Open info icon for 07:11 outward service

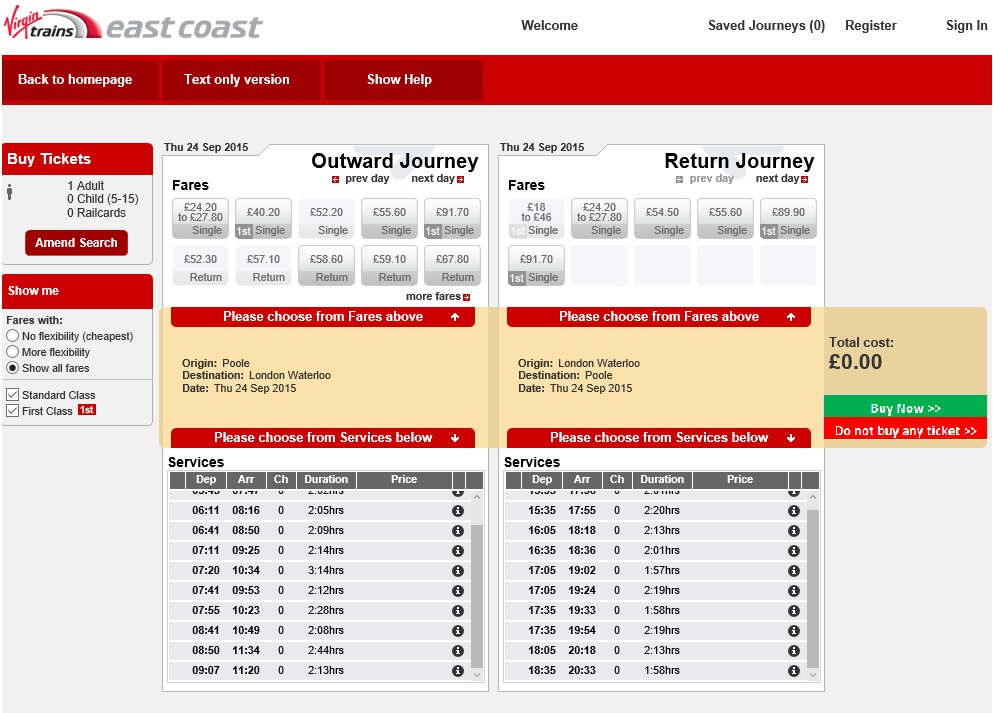tap(458, 551)
